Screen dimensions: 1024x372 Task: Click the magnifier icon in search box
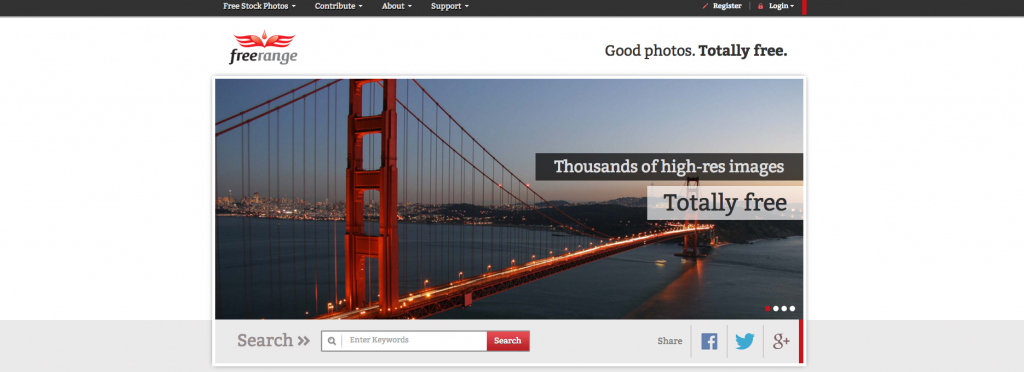pyautogui.click(x=332, y=341)
